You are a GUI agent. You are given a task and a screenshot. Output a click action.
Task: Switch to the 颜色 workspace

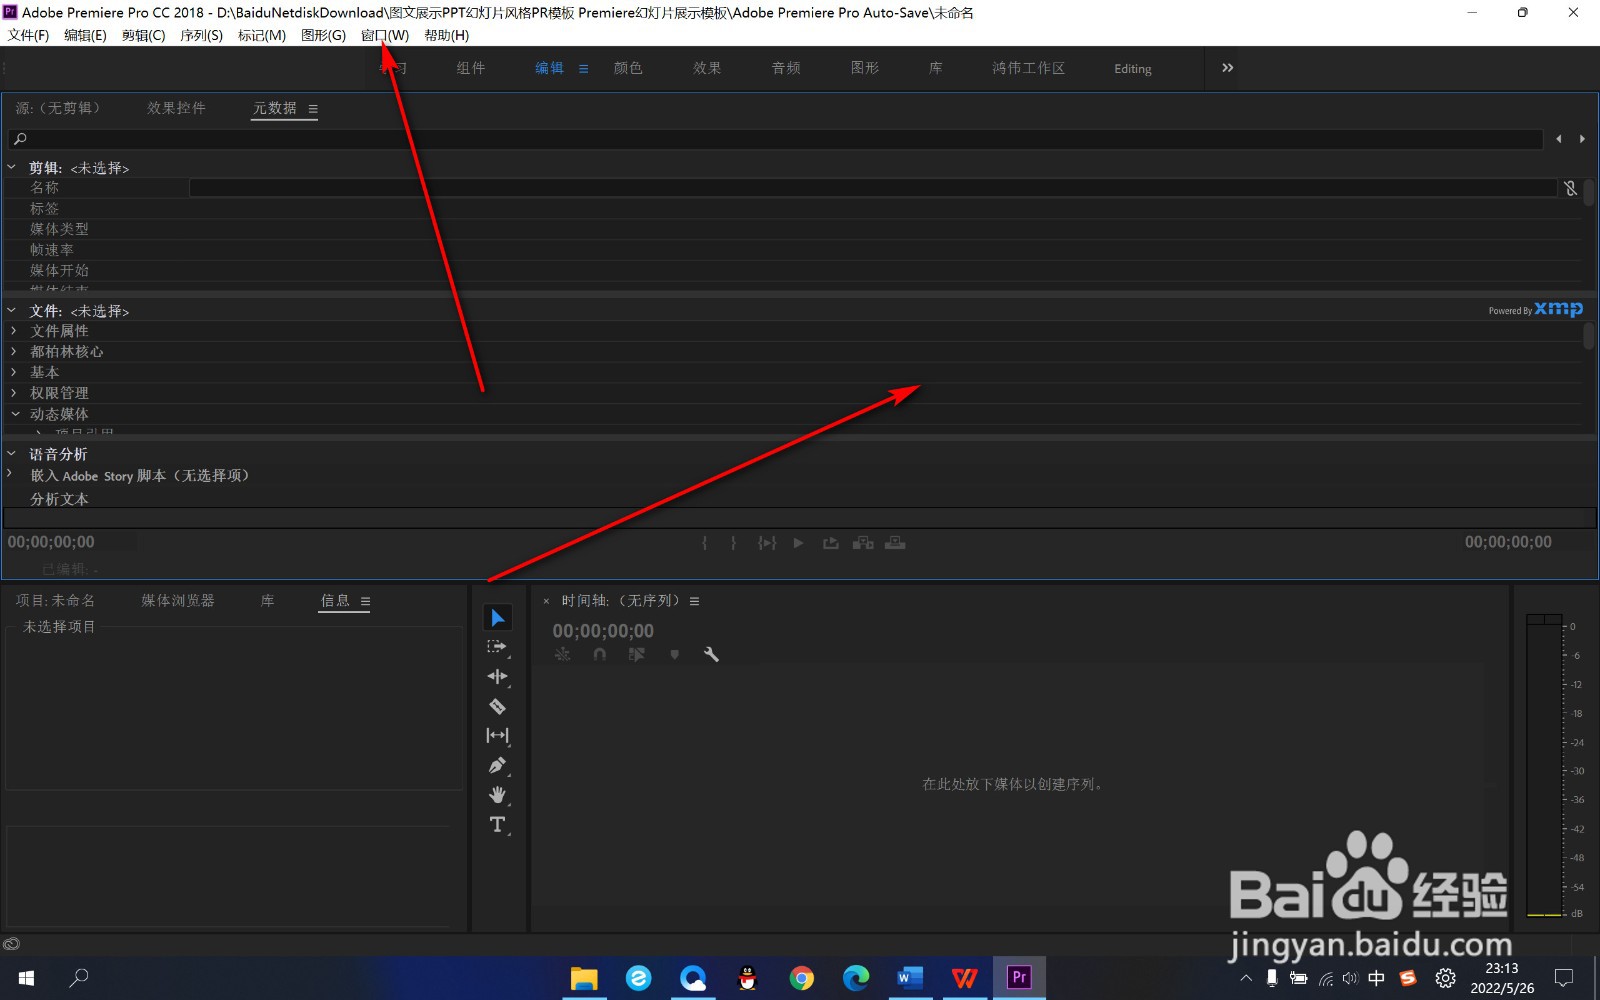628,68
